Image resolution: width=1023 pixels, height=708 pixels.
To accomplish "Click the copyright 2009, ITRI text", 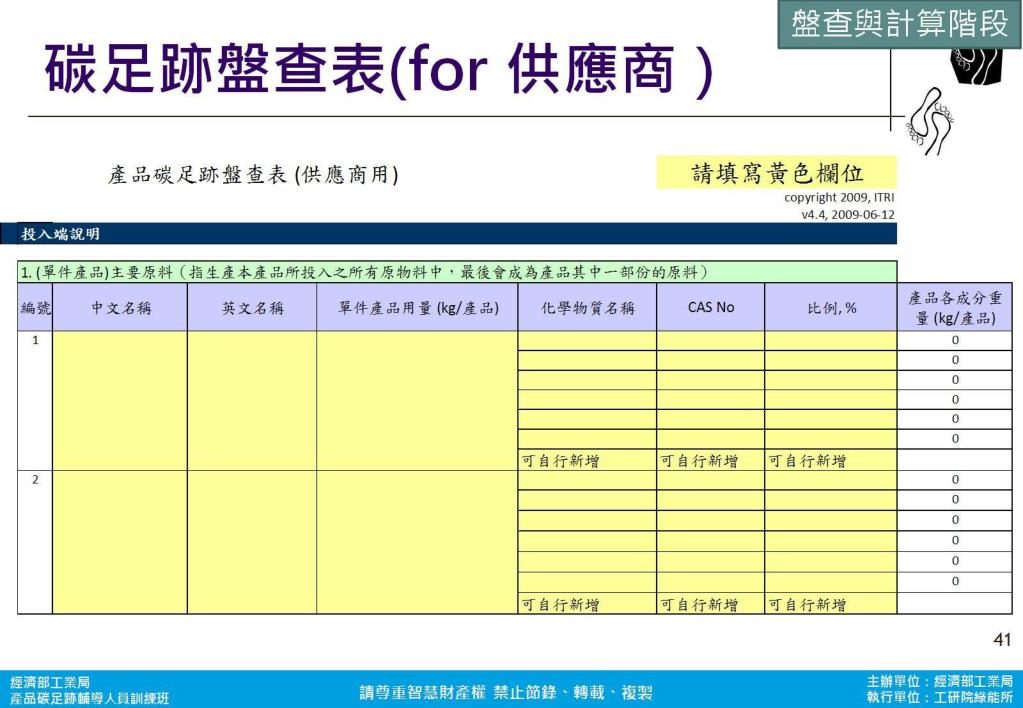I will click(839, 198).
